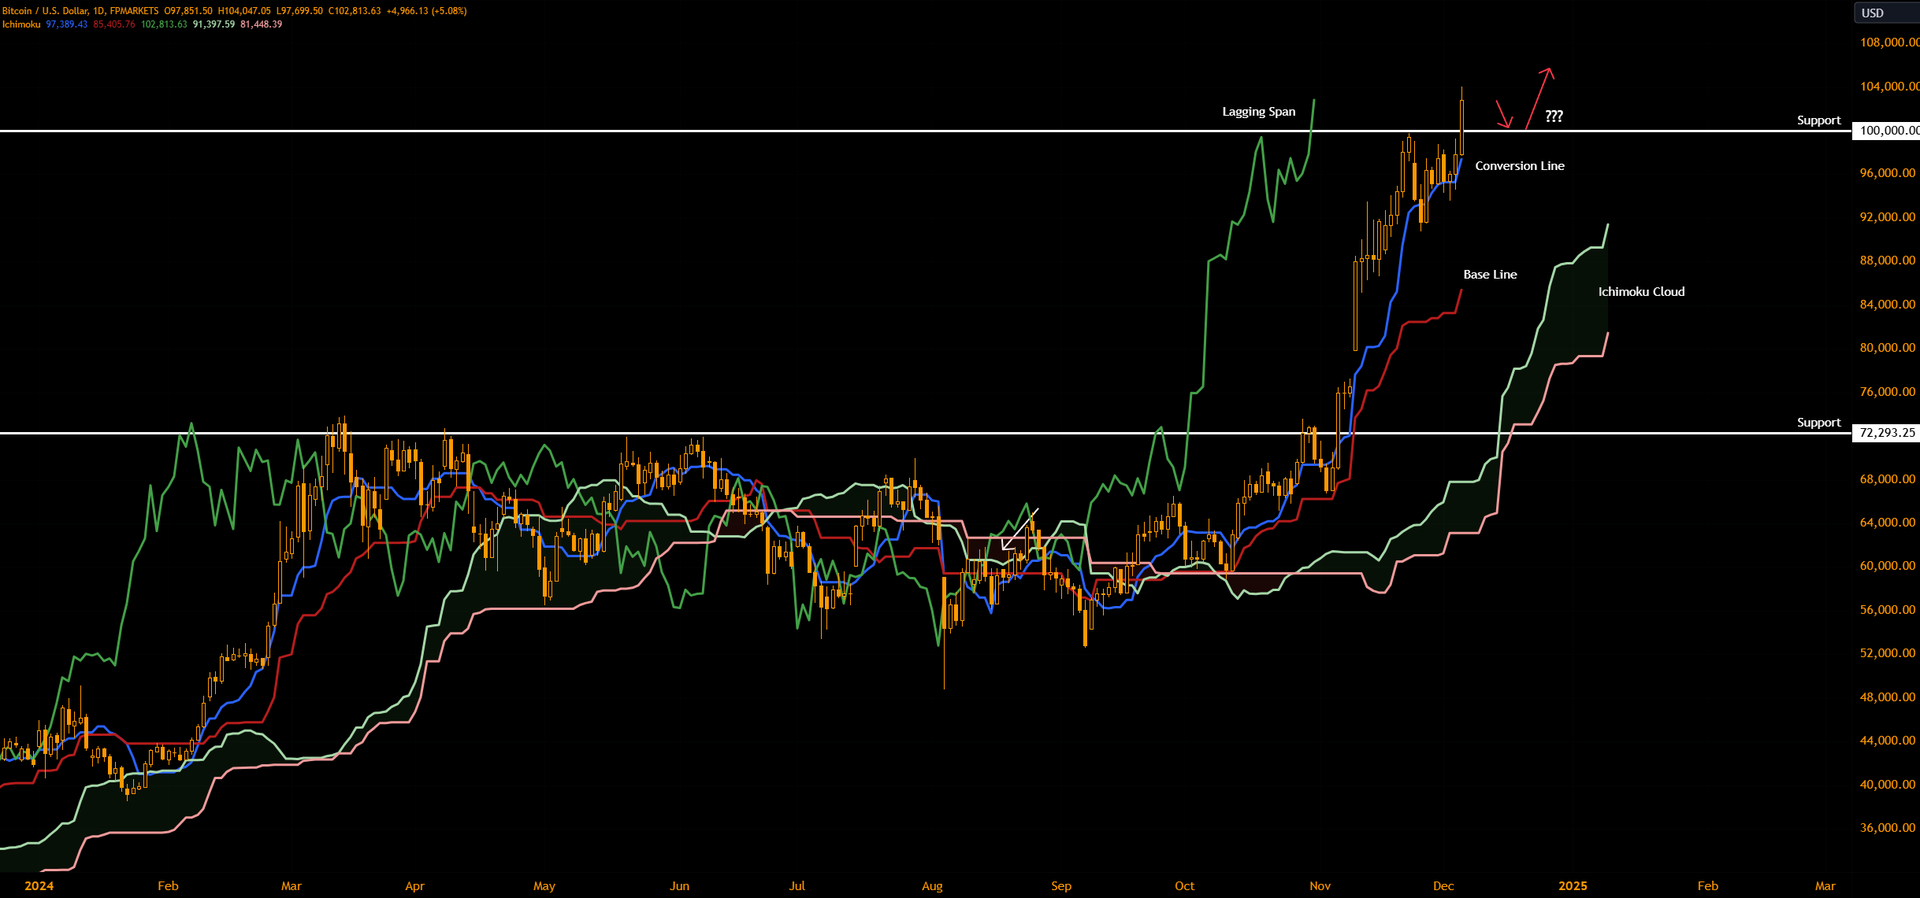Screen dimensions: 1920x898
Task: Click the Support label above the 100,000 line
Action: click(x=1818, y=120)
